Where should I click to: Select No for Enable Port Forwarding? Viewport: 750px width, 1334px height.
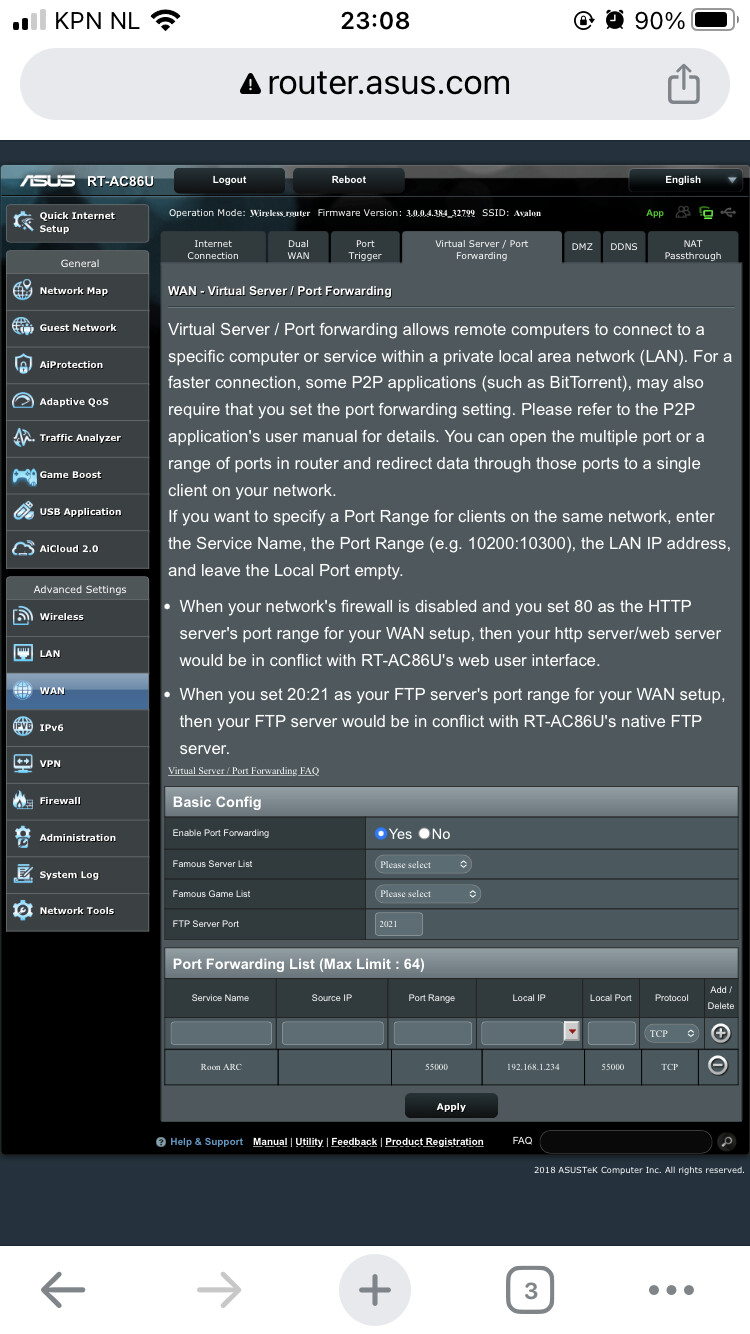(x=424, y=834)
